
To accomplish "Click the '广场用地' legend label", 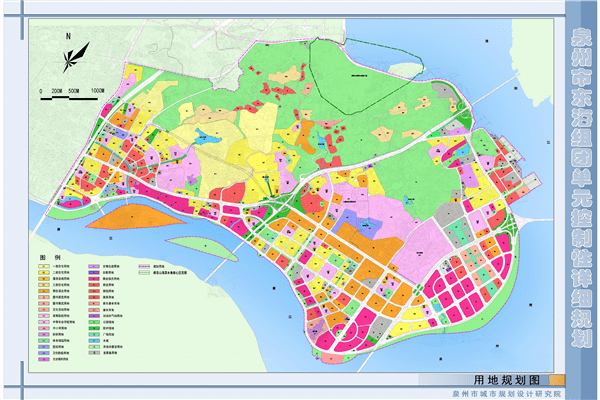I will tap(109, 335).
